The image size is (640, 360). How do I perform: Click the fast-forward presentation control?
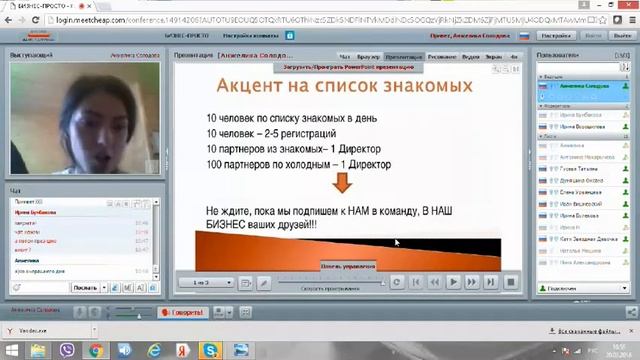[x=471, y=282]
